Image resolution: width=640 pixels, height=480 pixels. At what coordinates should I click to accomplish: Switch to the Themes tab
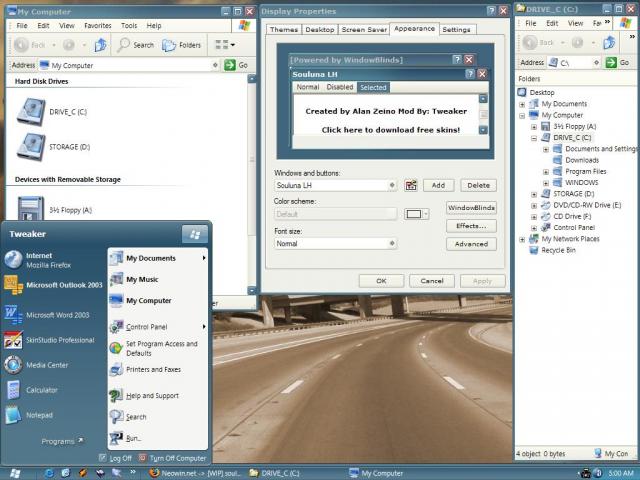pyautogui.click(x=284, y=29)
